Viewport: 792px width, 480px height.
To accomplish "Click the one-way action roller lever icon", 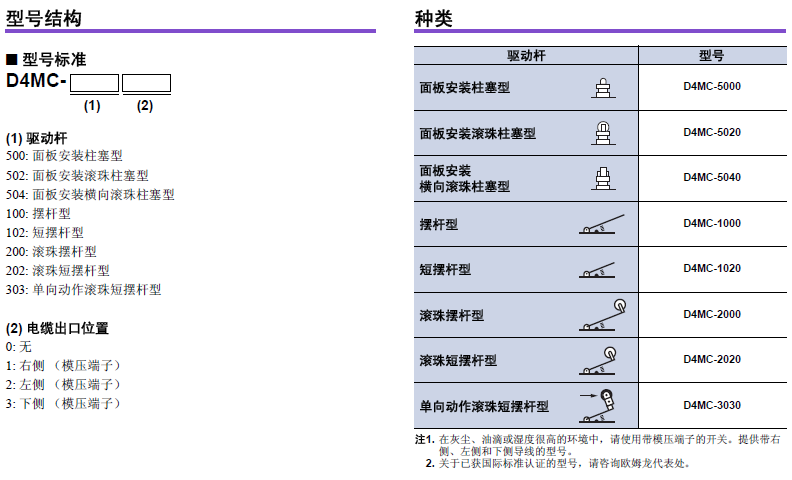I will coord(599,404).
